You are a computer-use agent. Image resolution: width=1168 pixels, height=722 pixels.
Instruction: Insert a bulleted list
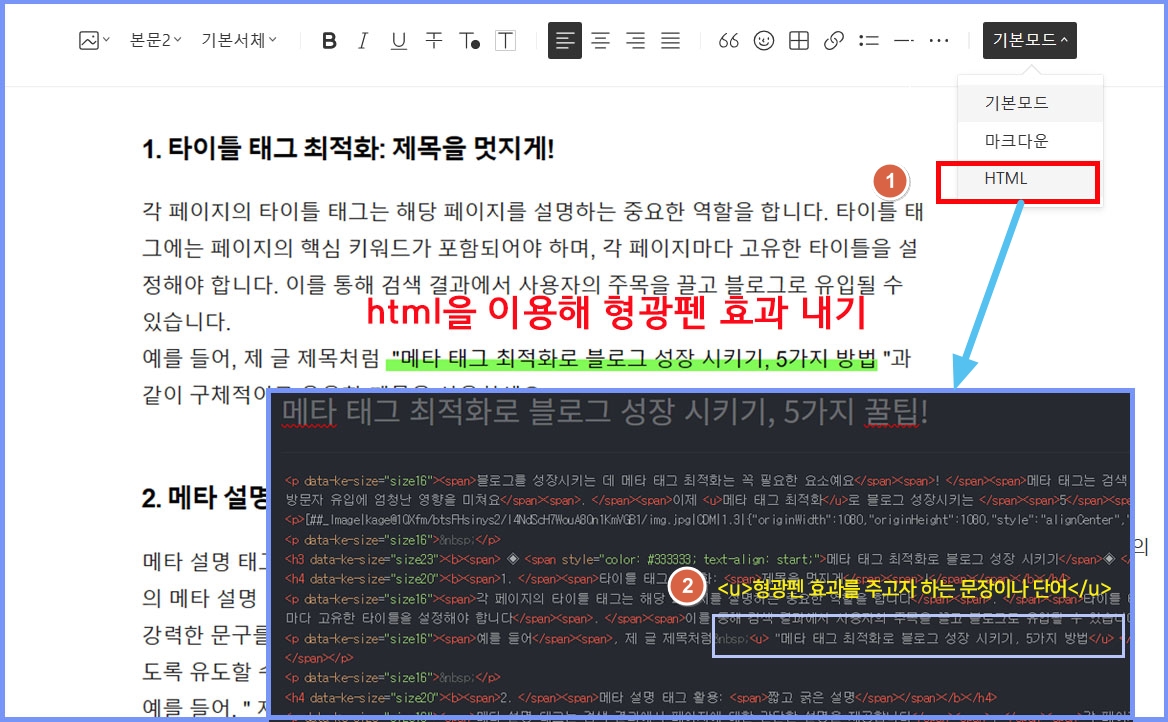coord(869,41)
